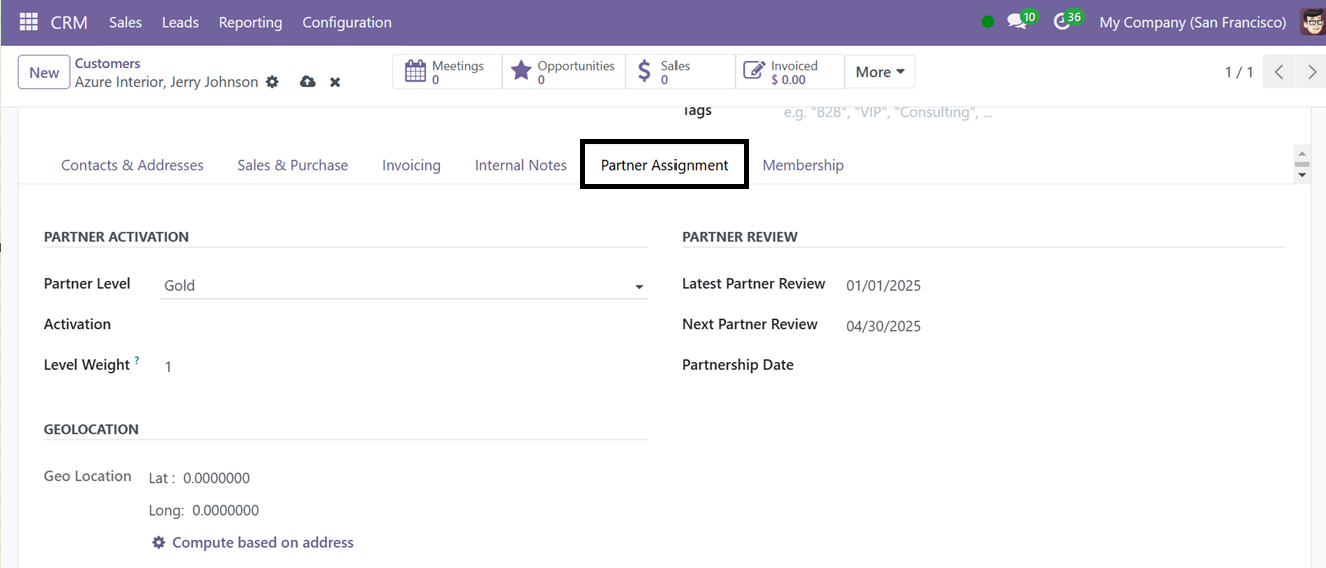
Task: Open the Leads menu
Action: [x=180, y=22]
